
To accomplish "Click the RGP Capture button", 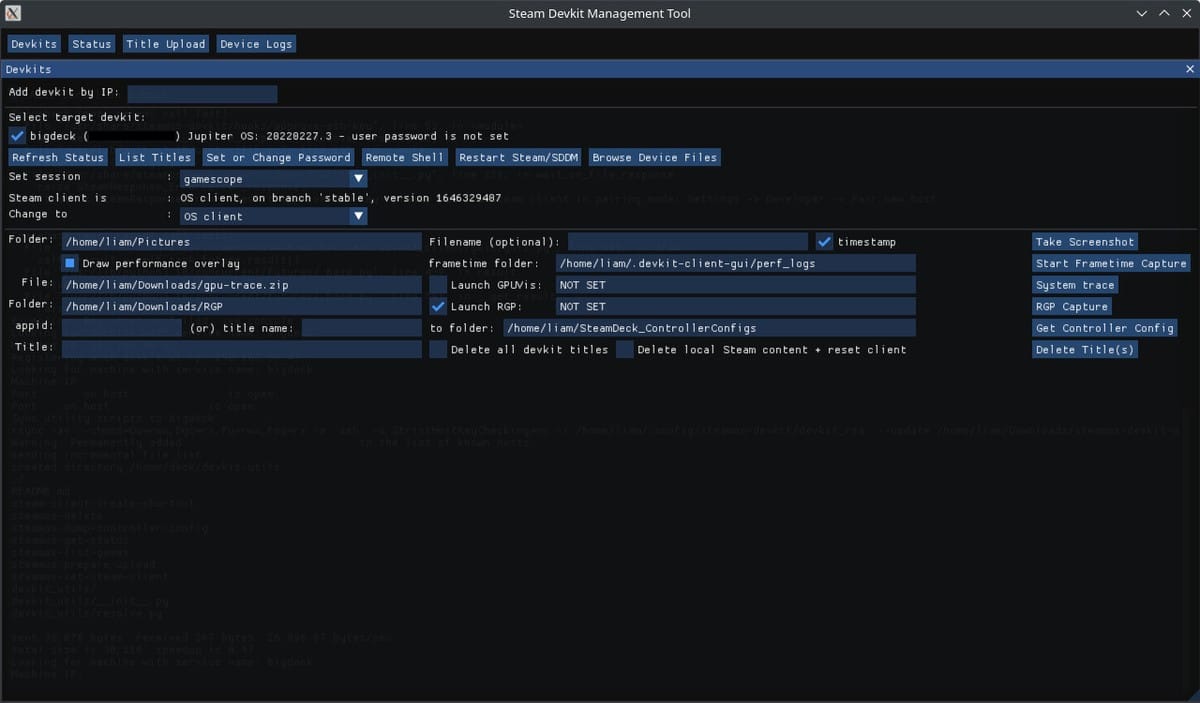I will 1072,307.
